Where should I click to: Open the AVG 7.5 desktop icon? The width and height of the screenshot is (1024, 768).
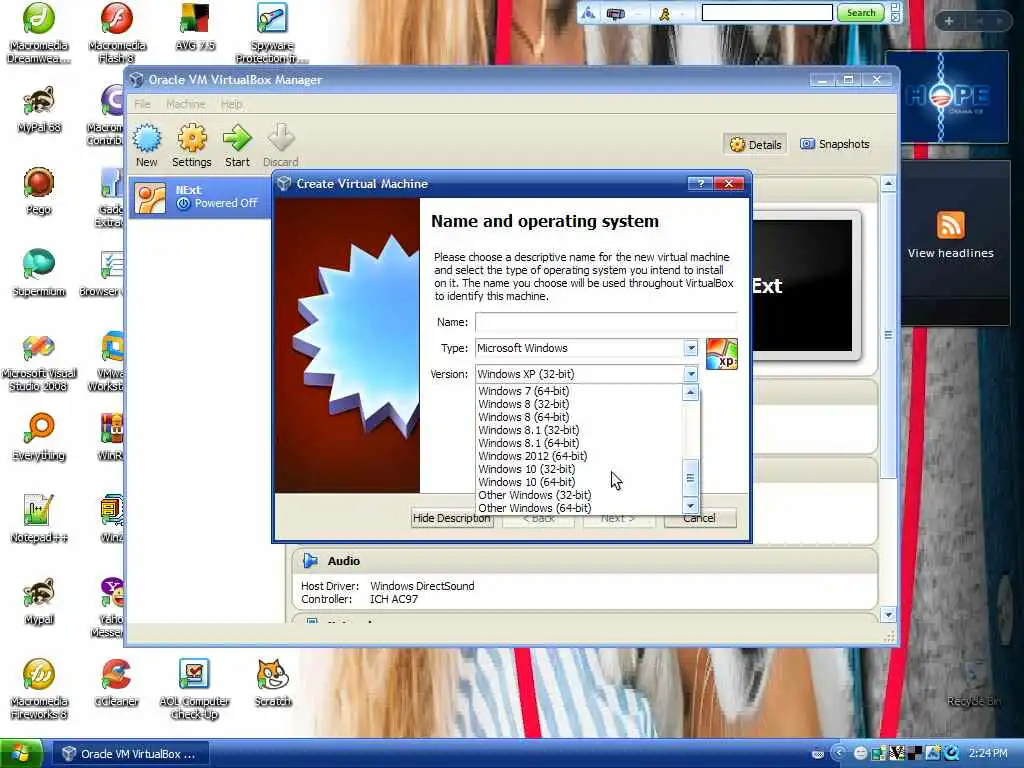tap(195, 27)
